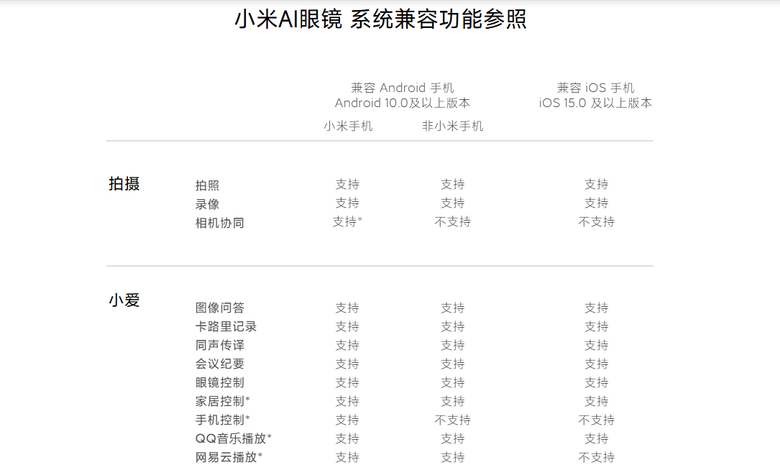Viewport: 780px width, 470px height.
Task: Select the 拍照 feature row label
Action: (x=207, y=185)
